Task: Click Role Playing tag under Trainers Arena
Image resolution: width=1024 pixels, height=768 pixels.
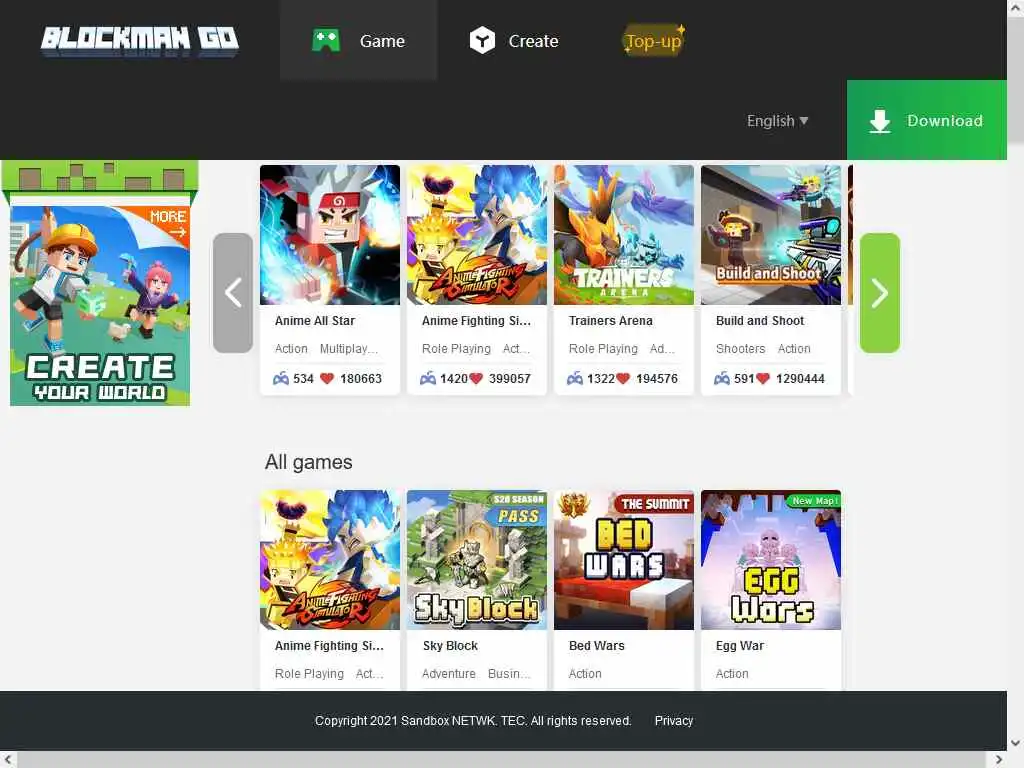Action: tap(603, 349)
